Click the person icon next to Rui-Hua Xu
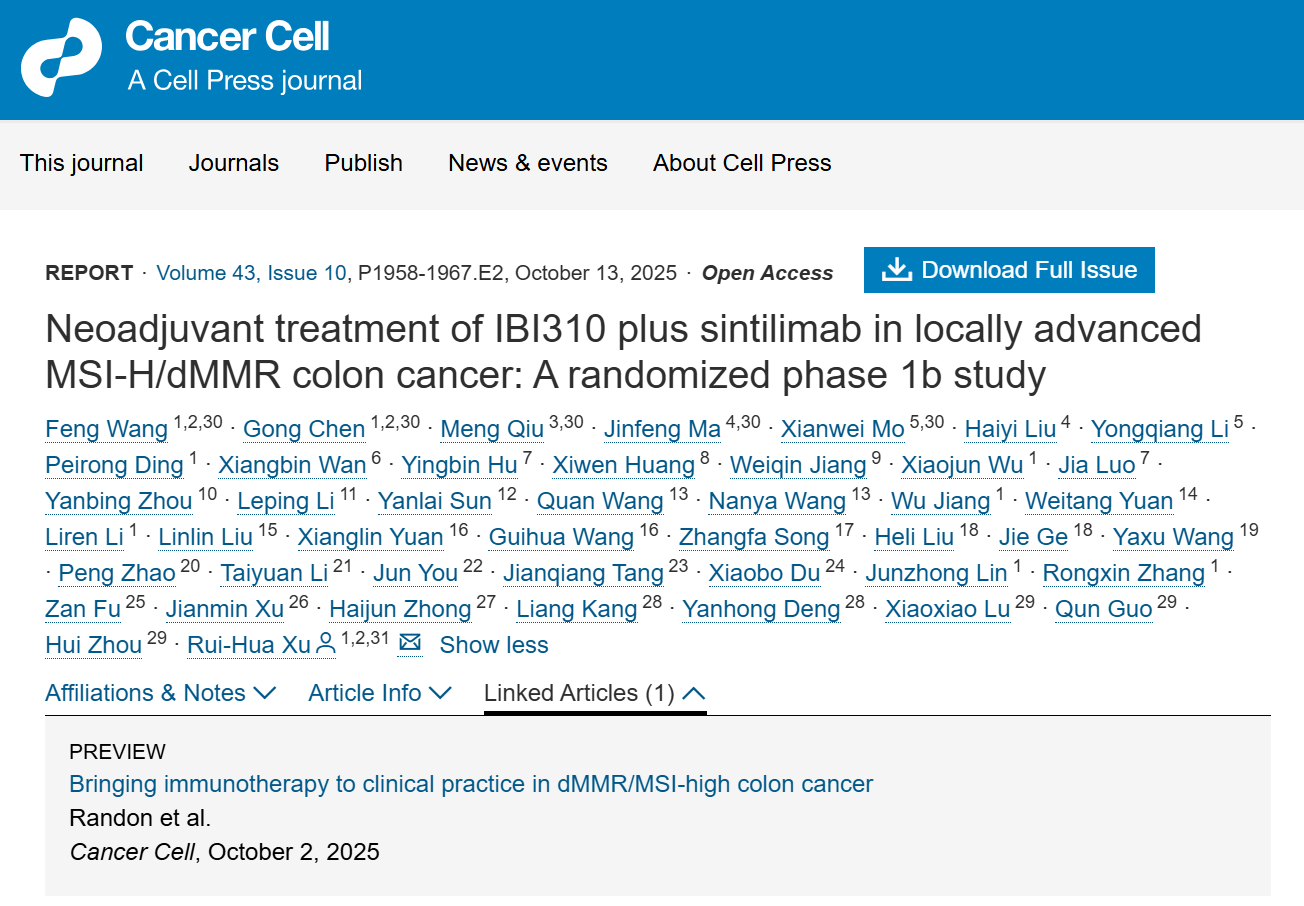Screen dimensions: 1304x906 click(326, 645)
